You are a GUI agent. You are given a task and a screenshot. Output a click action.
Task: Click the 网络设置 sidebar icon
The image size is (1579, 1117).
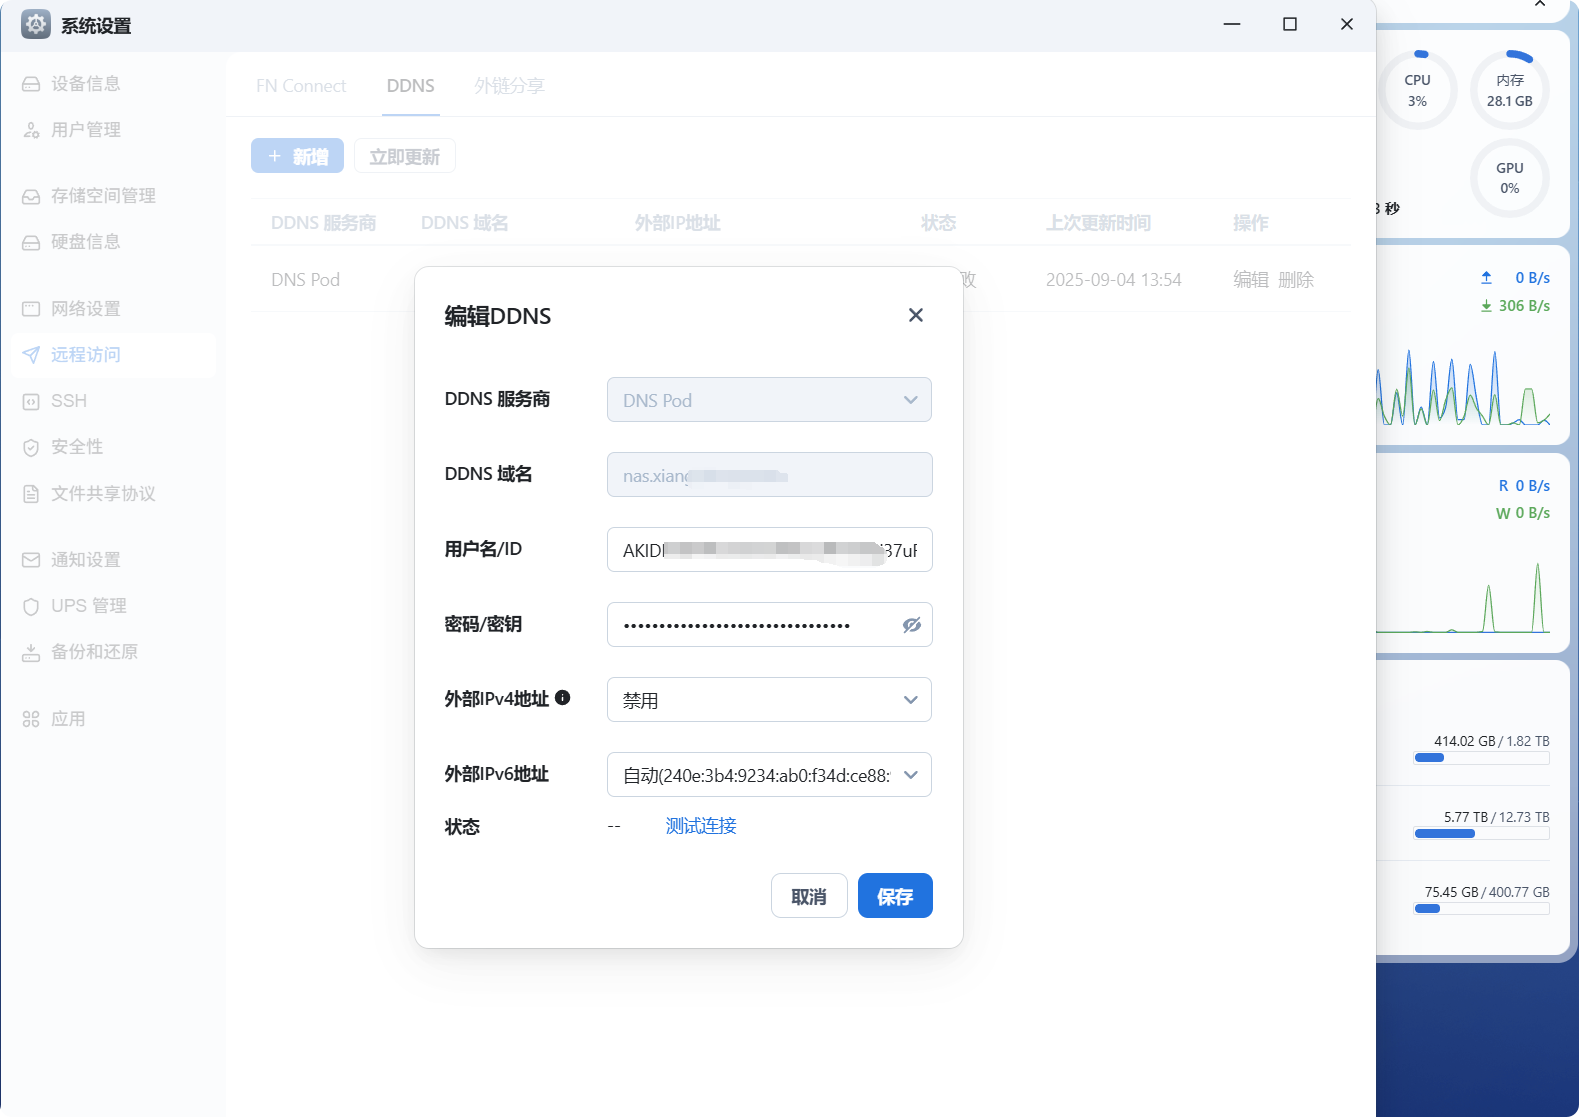click(x=31, y=309)
